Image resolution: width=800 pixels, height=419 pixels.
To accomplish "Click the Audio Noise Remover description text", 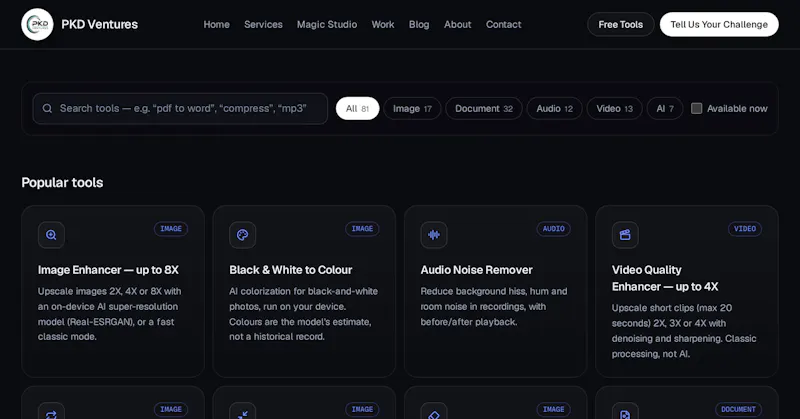I will 494,306.
